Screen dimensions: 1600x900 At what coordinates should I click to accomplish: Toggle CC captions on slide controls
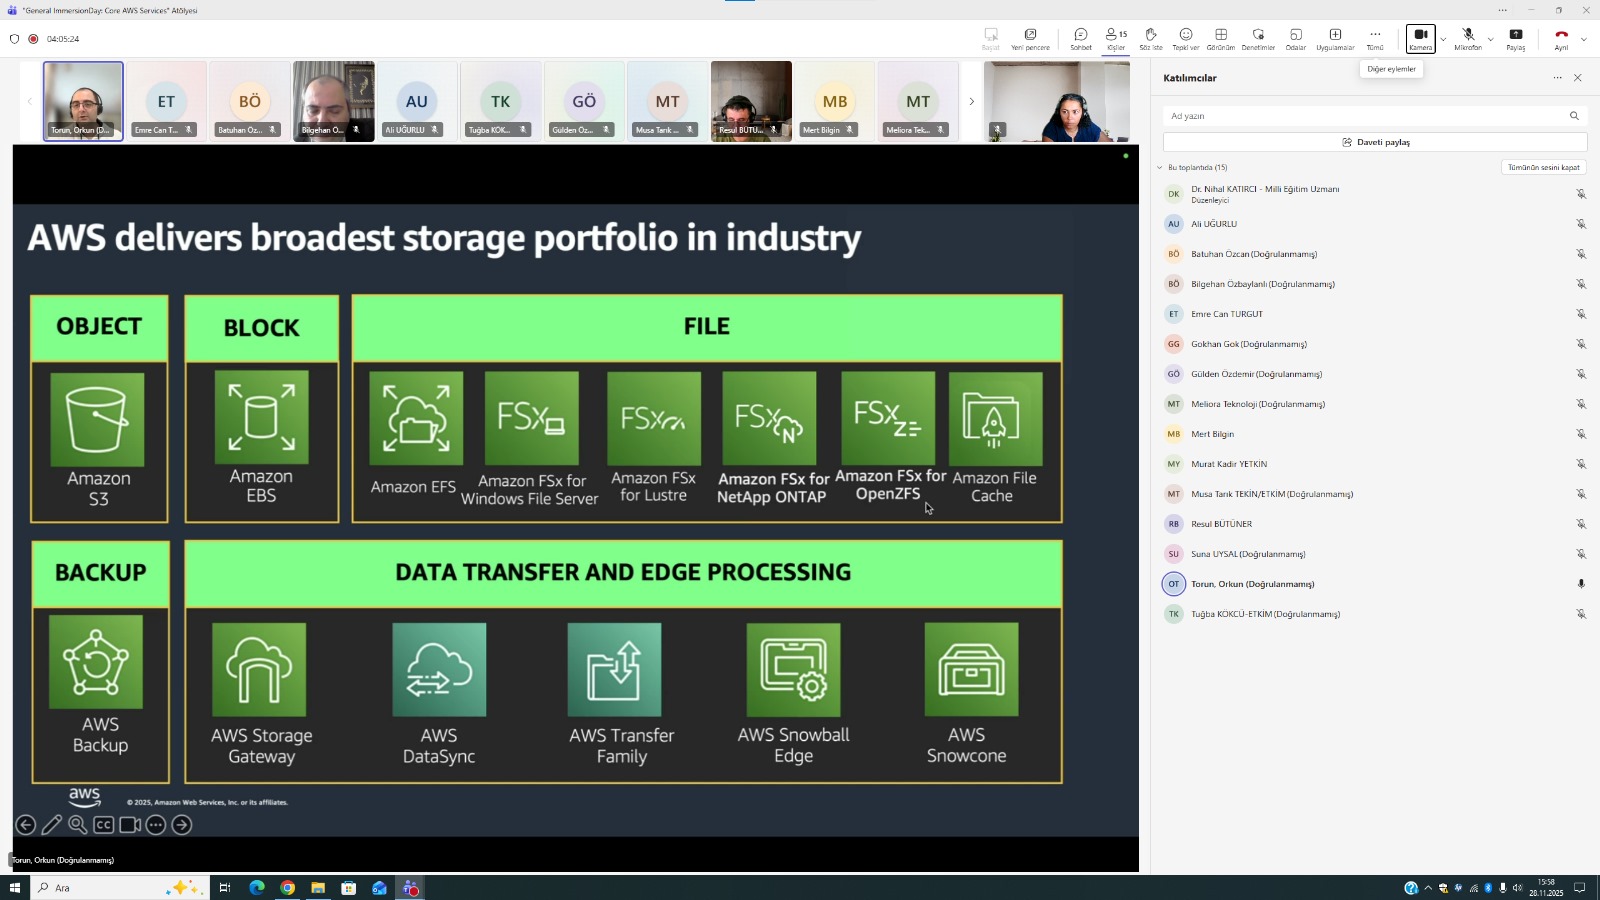104,825
